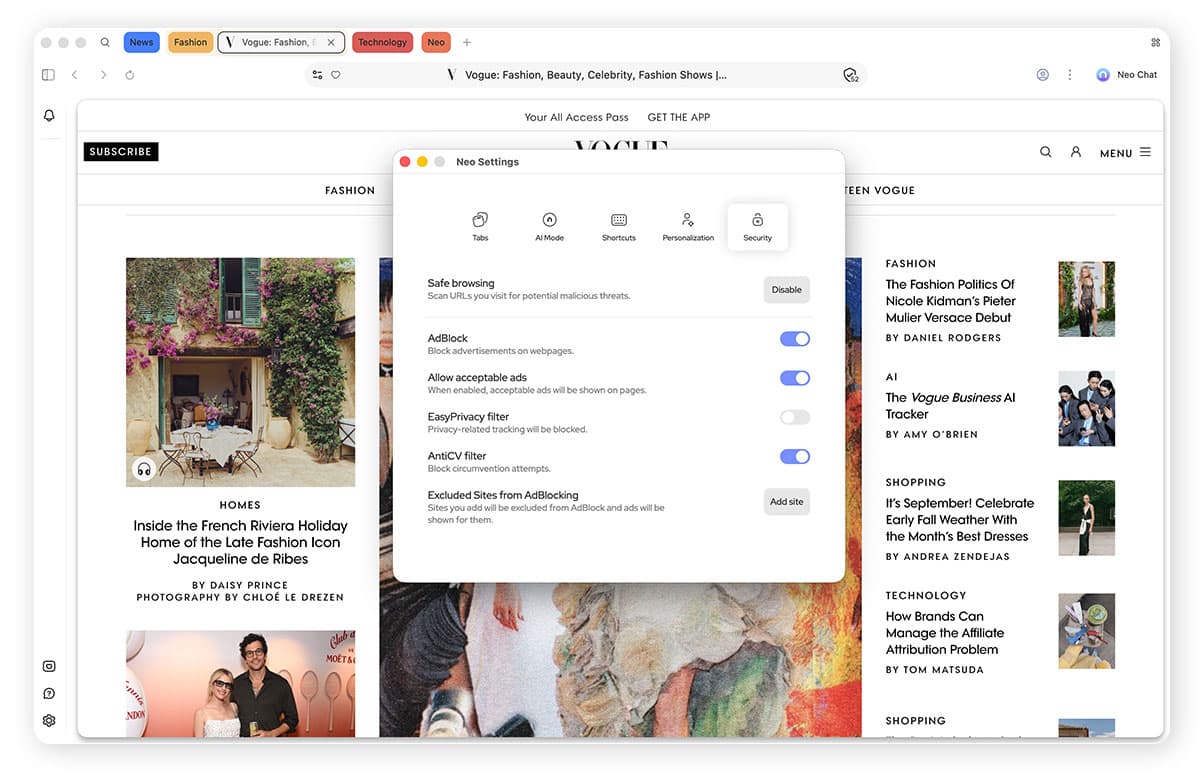Open the Vogue MENU hamburger
This screenshot has width=1200, height=776.
(1125, 153)
